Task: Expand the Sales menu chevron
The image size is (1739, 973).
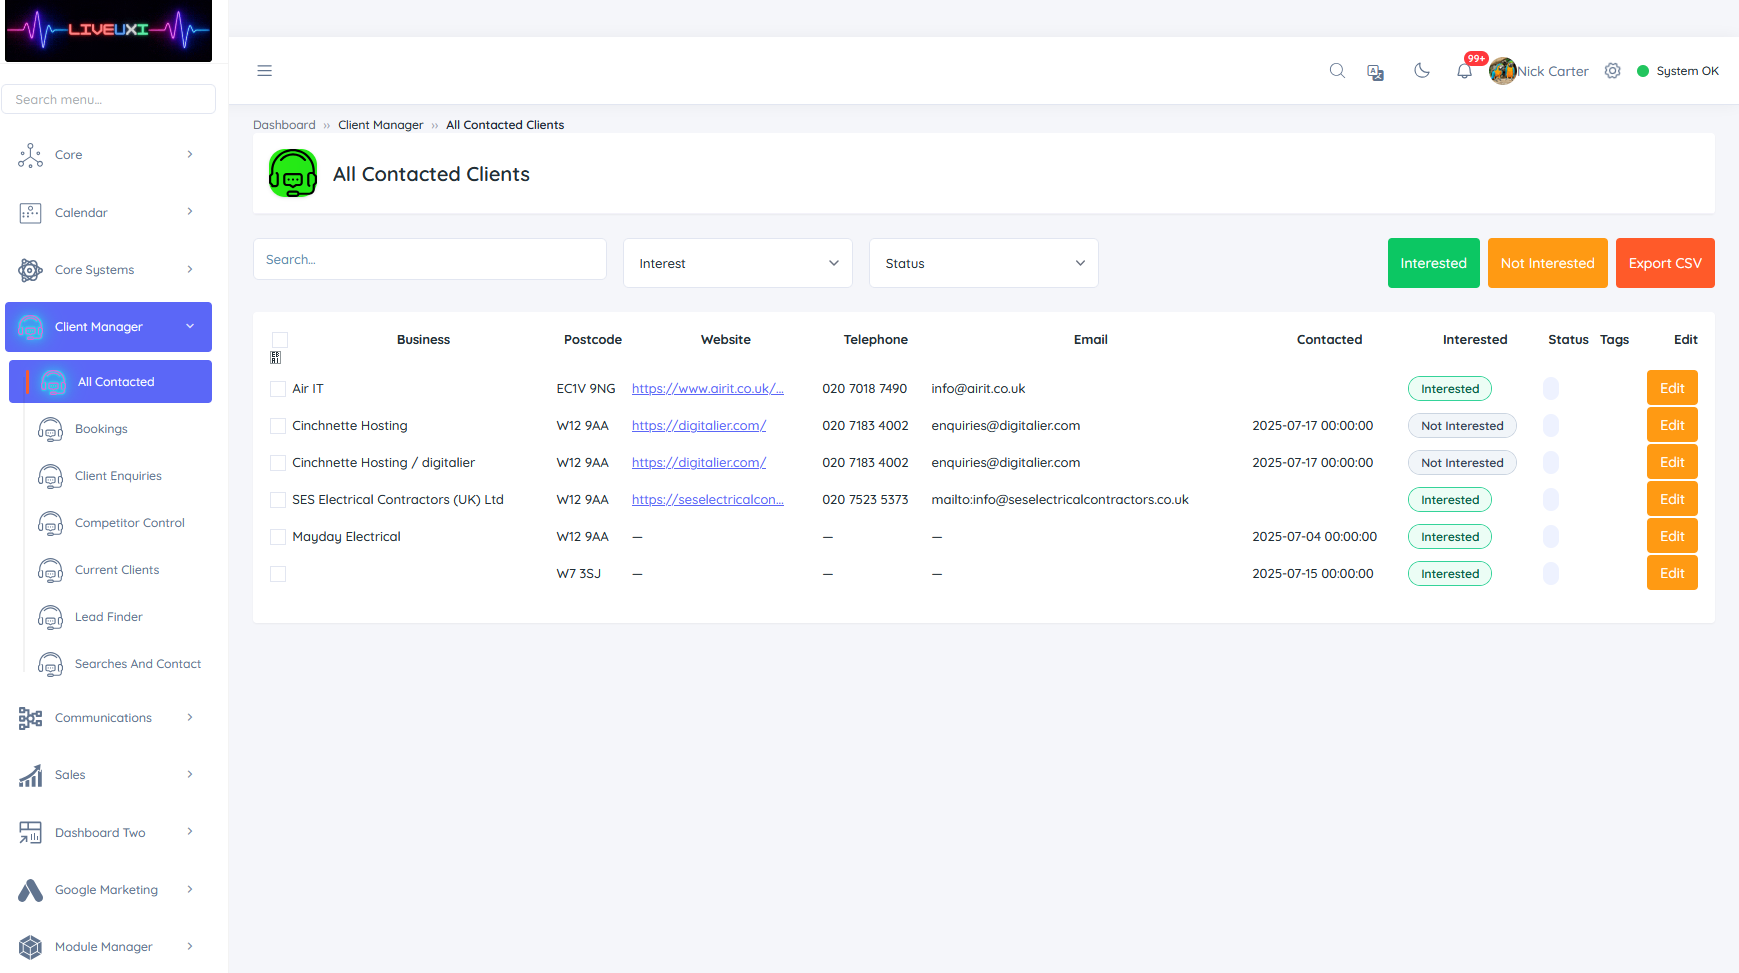Action: 190,774
